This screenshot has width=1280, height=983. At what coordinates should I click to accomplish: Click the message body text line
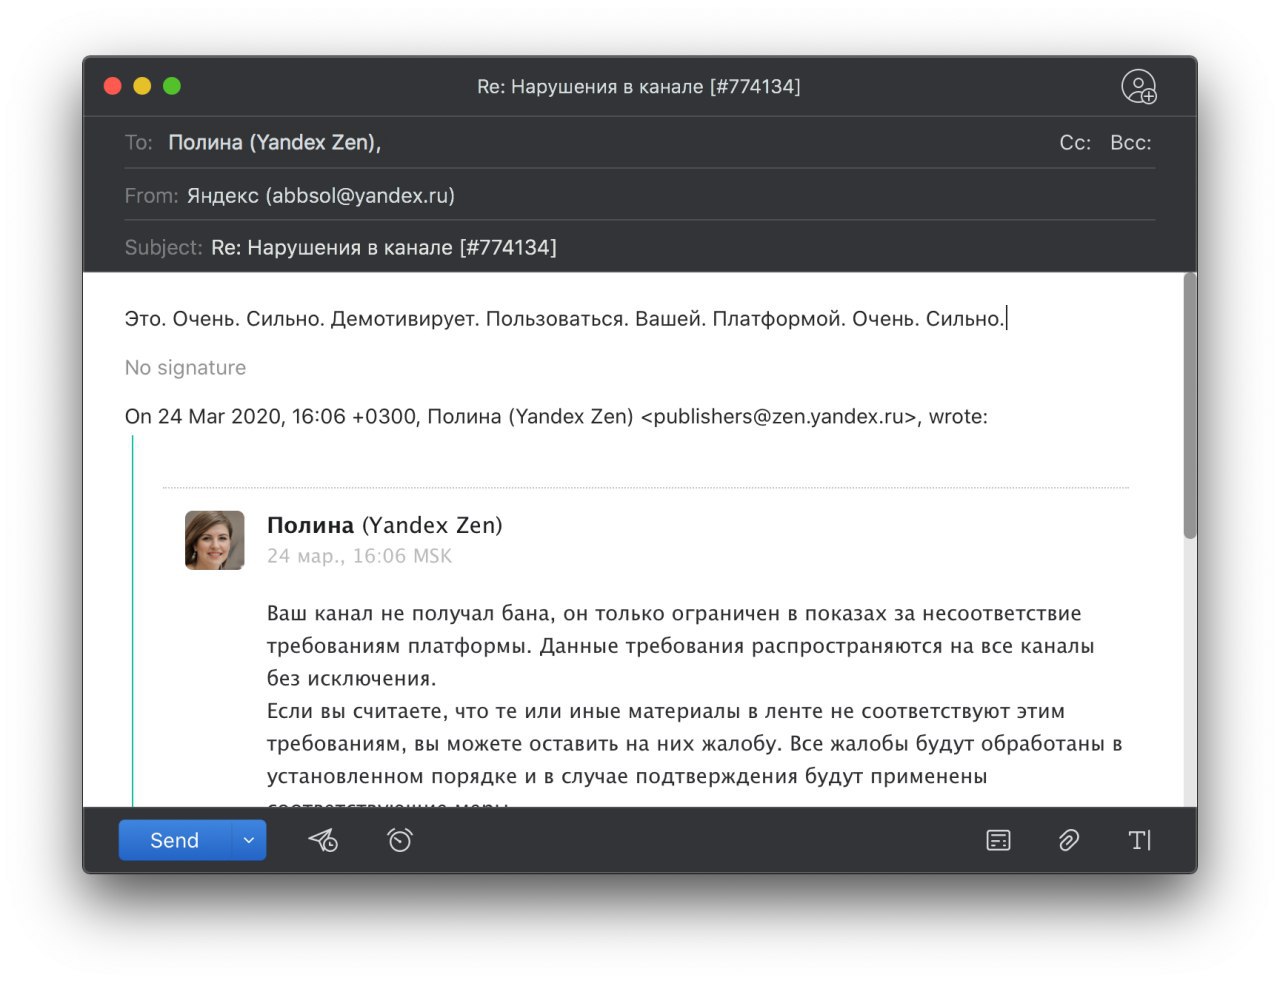(x=565, y=319)
